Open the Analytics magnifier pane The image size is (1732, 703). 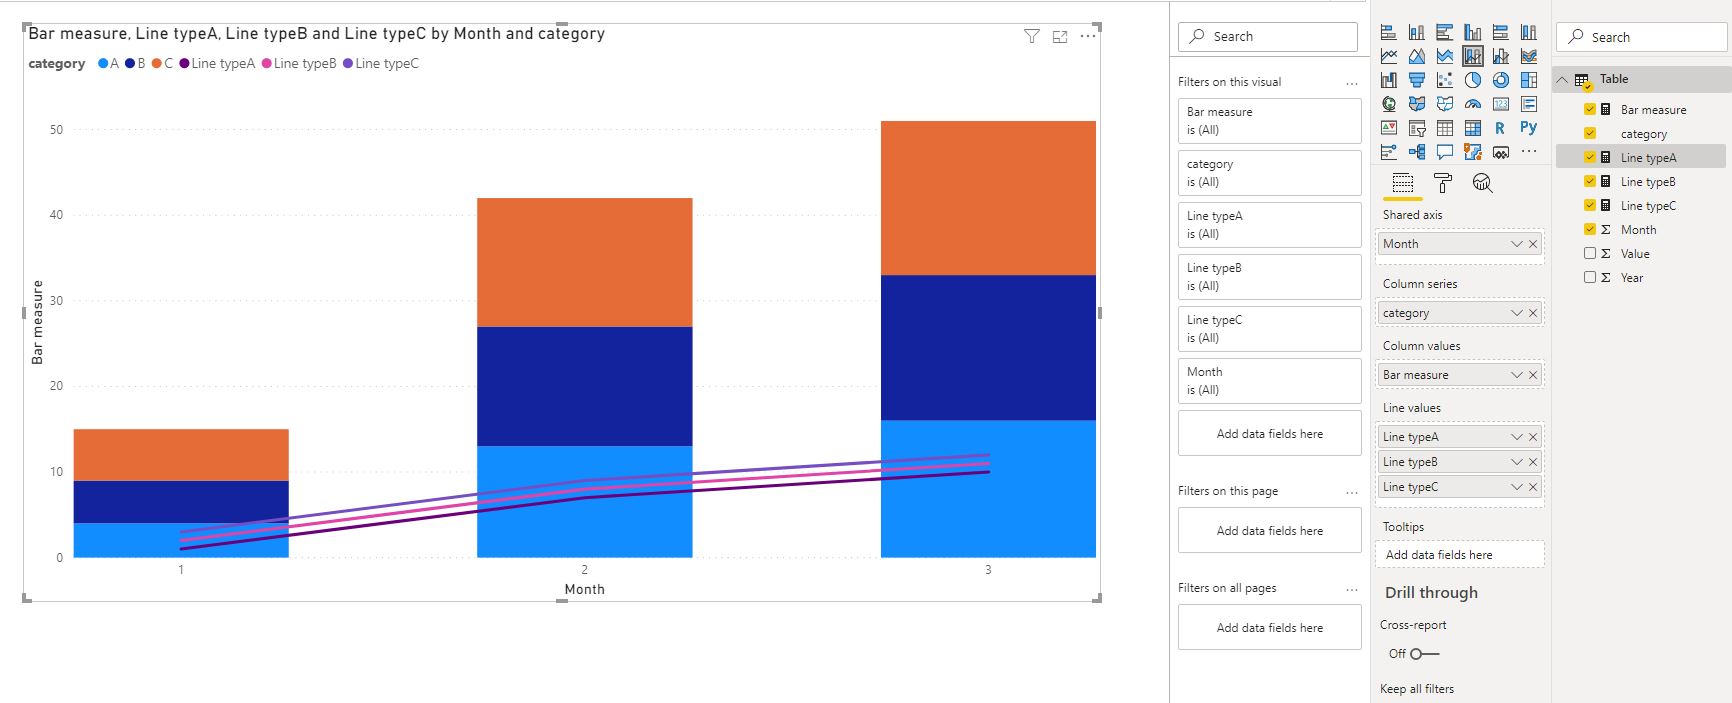click(1482, 183)
